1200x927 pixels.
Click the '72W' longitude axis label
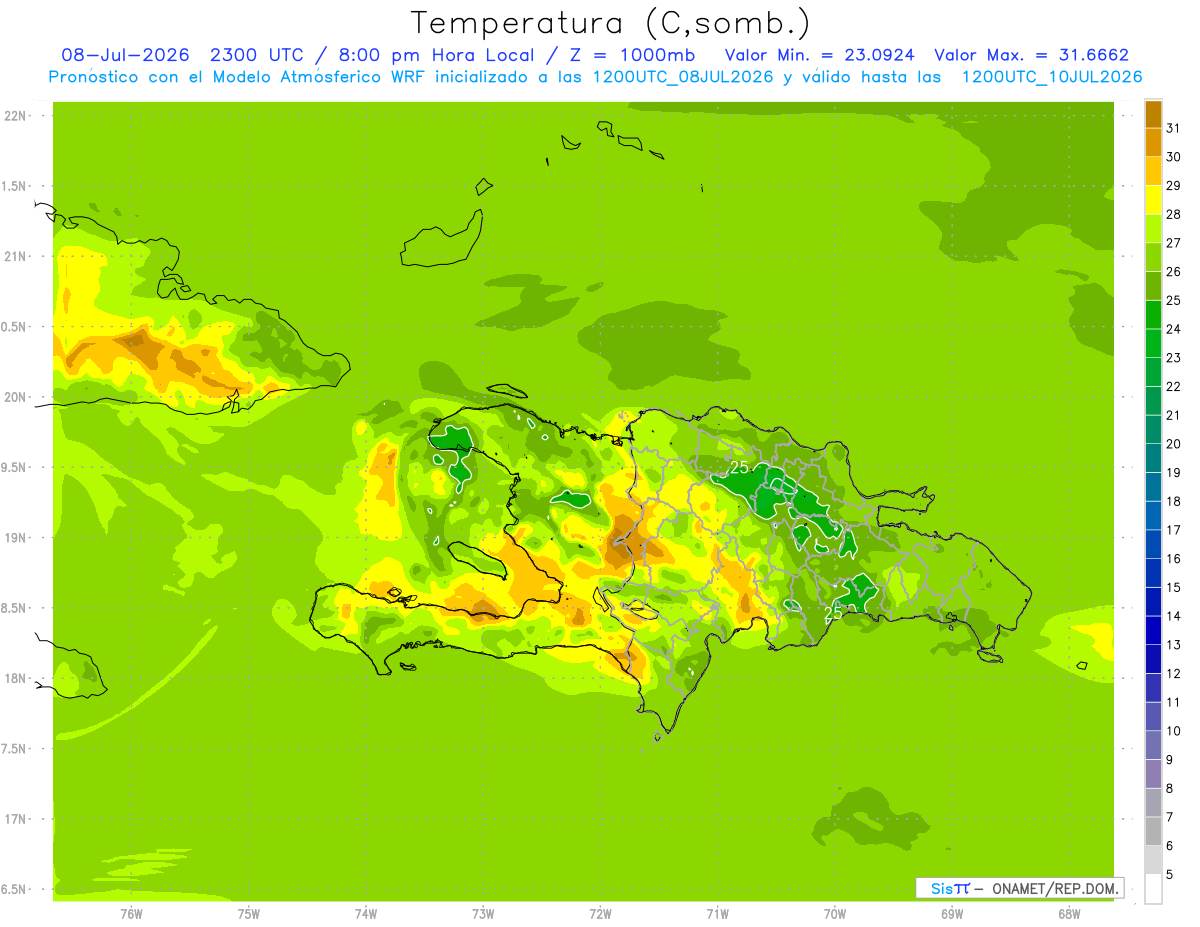click(x=600, y=914)
